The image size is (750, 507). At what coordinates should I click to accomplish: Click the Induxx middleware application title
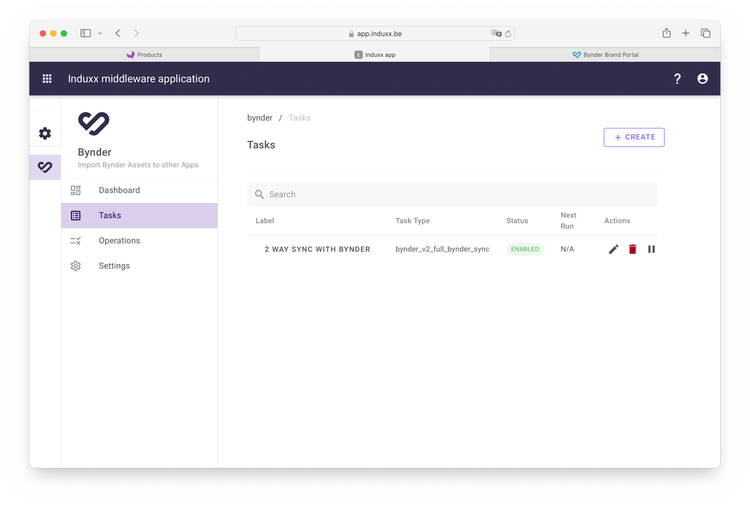coord(139,79)
